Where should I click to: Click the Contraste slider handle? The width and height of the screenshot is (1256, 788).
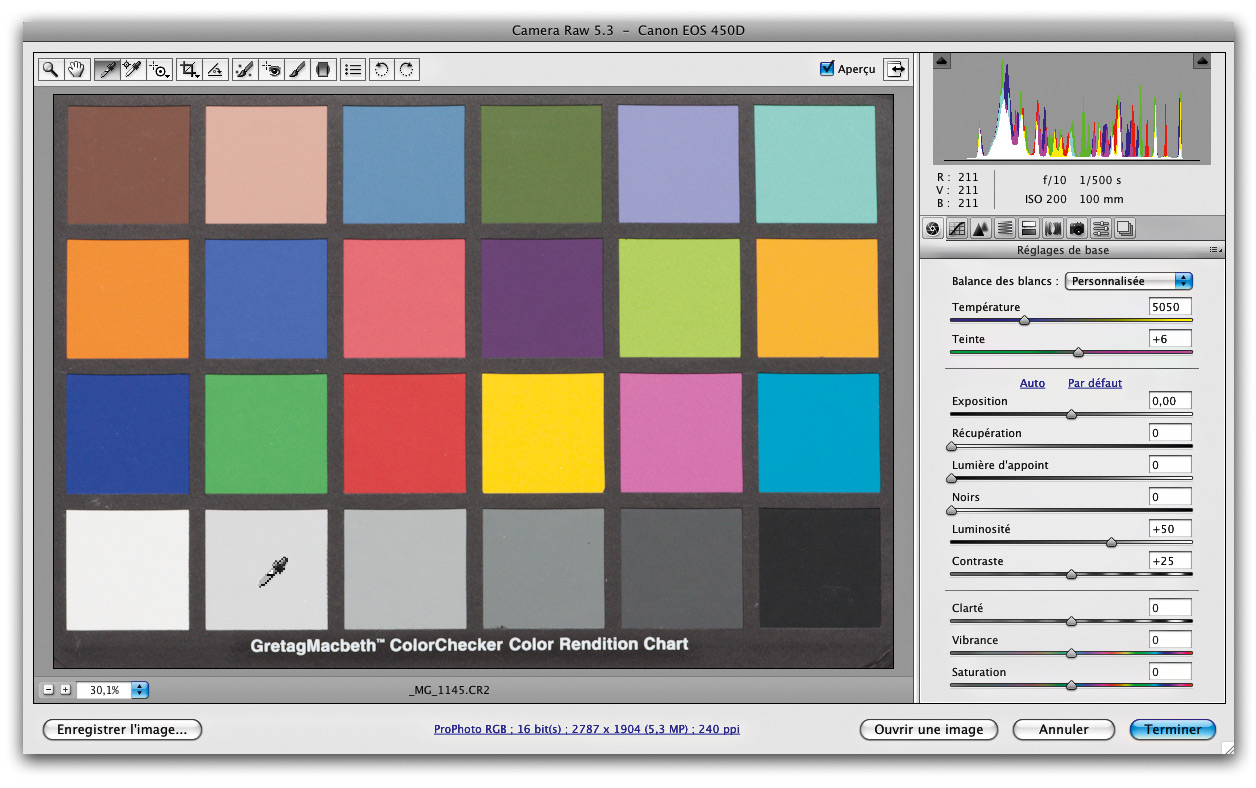click(x=1072, y=574)
